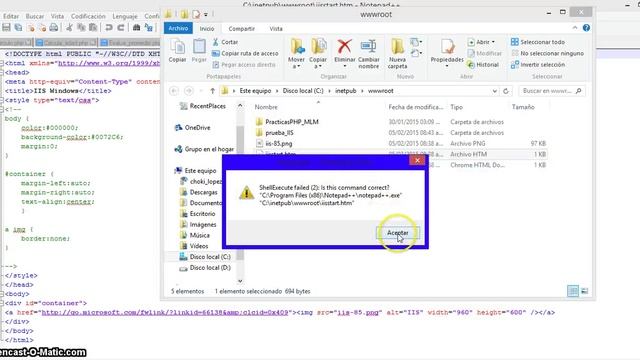Open Escritorio in the navigation pane
The width and height of the screenshot is (640, 360).
pyautogui.click(x=202, y=214)
